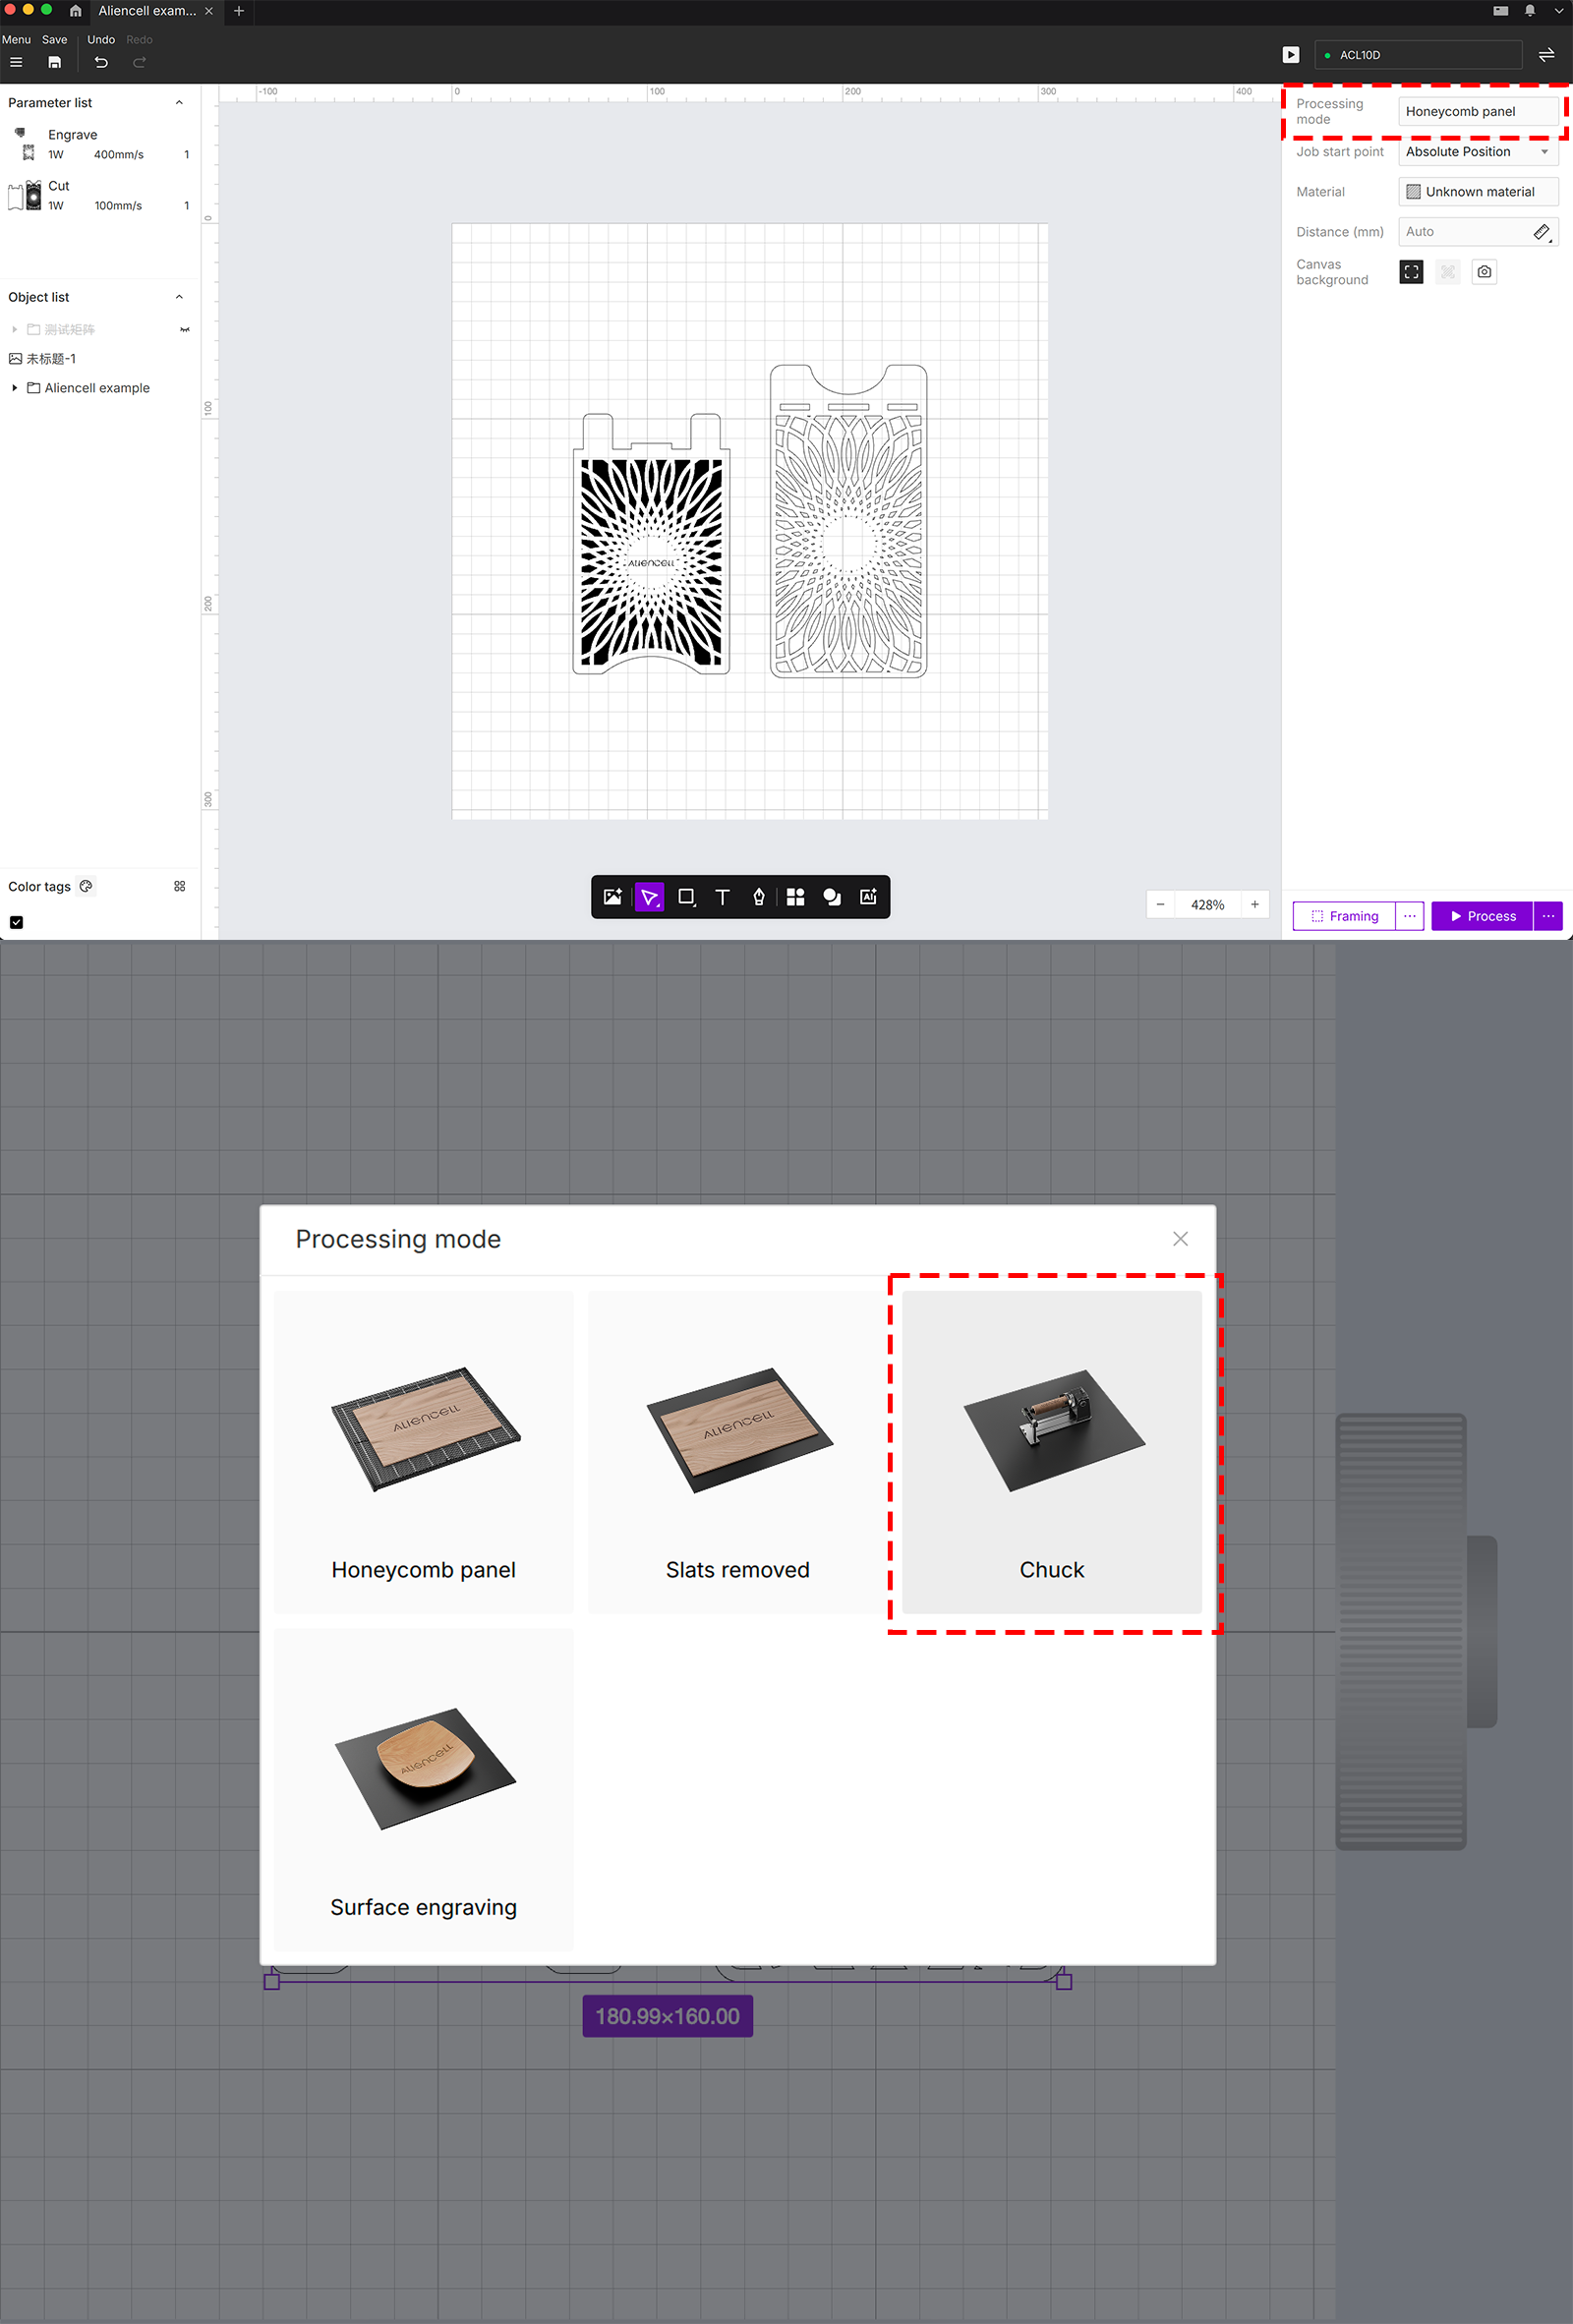Click the video play icon next to ACL10D
Viewport: 1573px width, 2324px height.
1291,55
